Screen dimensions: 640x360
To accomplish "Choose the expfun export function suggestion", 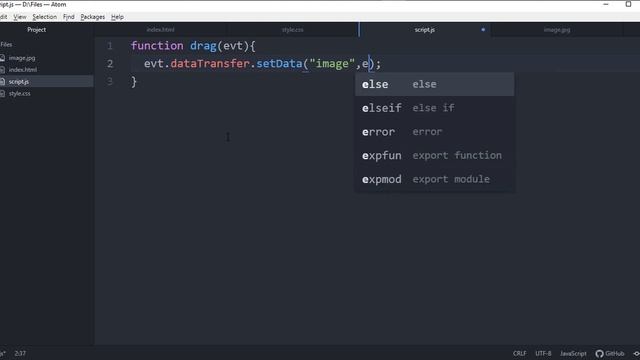I will [x=434, y=156].
